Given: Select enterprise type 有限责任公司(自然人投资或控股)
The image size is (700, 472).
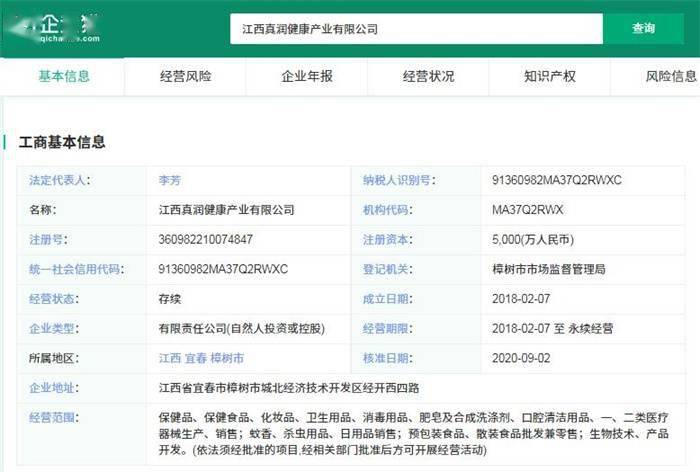Looking at the screenshot, I should click(242, 329).
